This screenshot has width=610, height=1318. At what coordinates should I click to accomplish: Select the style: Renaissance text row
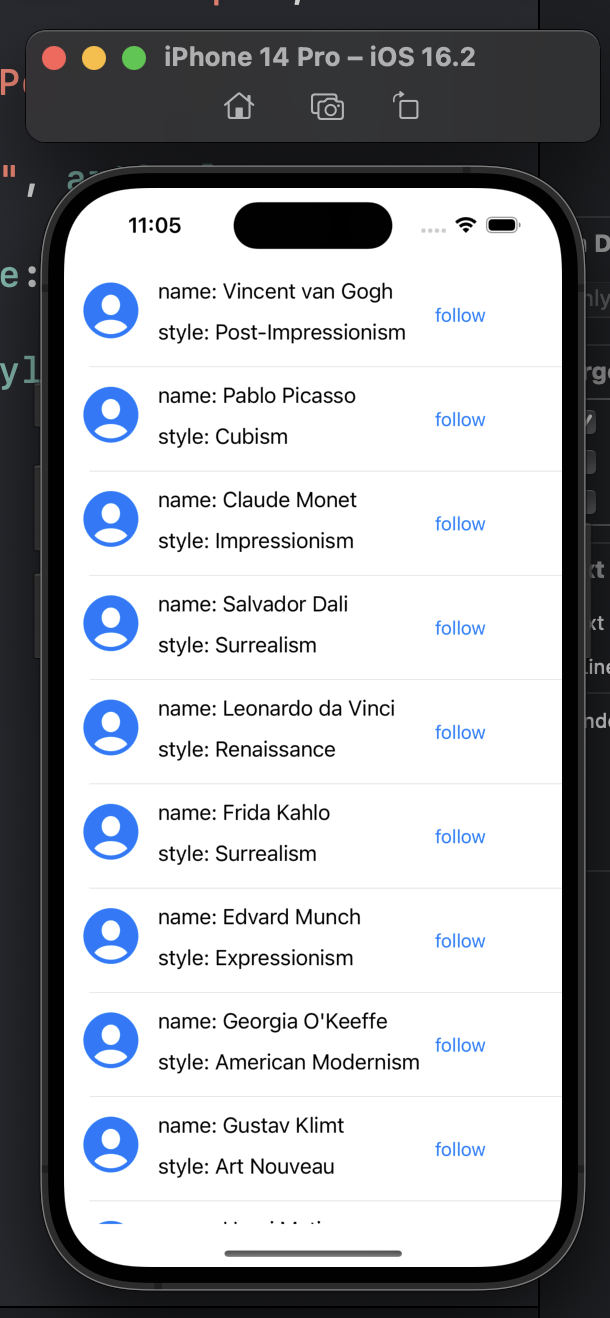click(x=247, y=749)
